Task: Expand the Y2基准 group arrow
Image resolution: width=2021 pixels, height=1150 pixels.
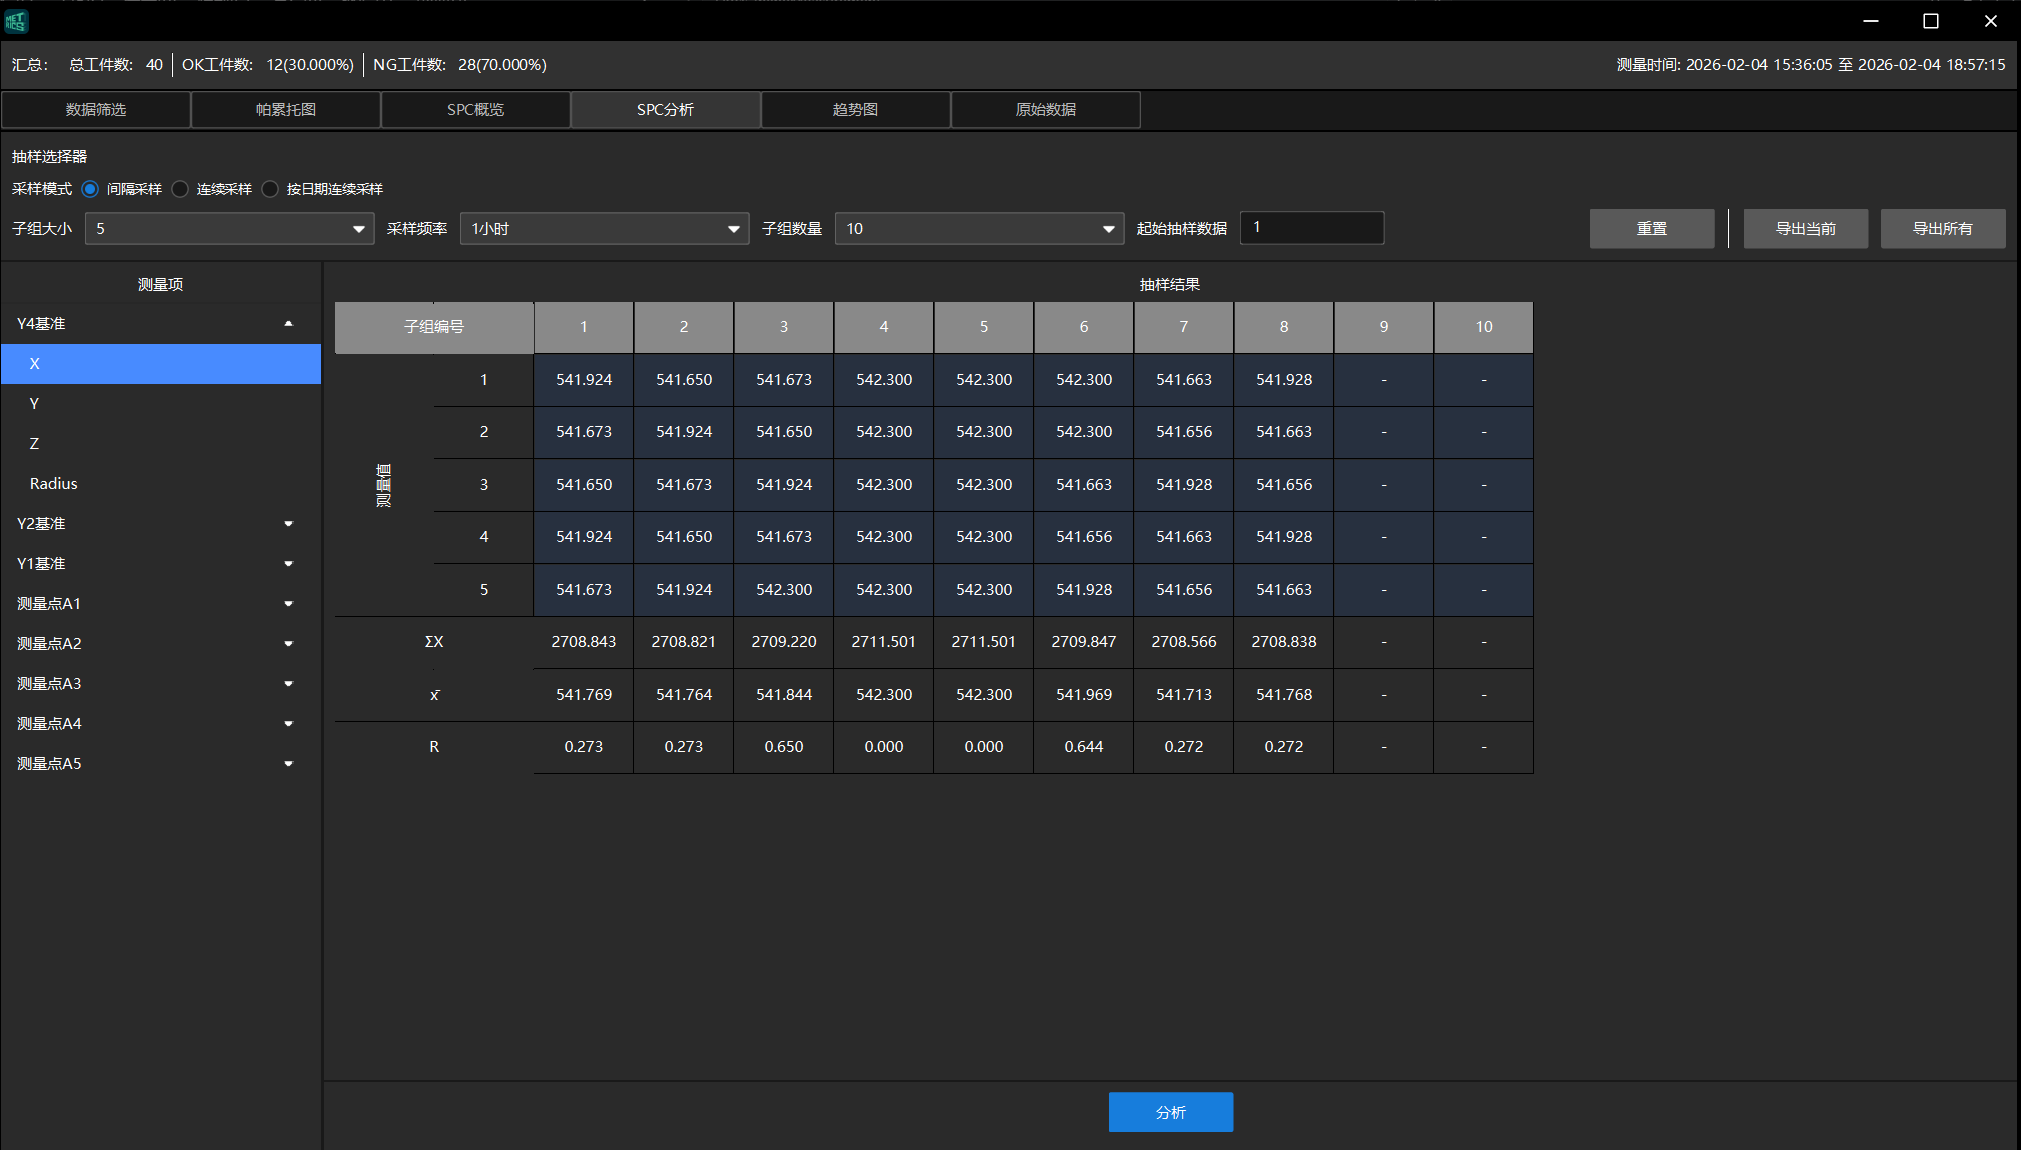Action: click(x=288, y=524)
